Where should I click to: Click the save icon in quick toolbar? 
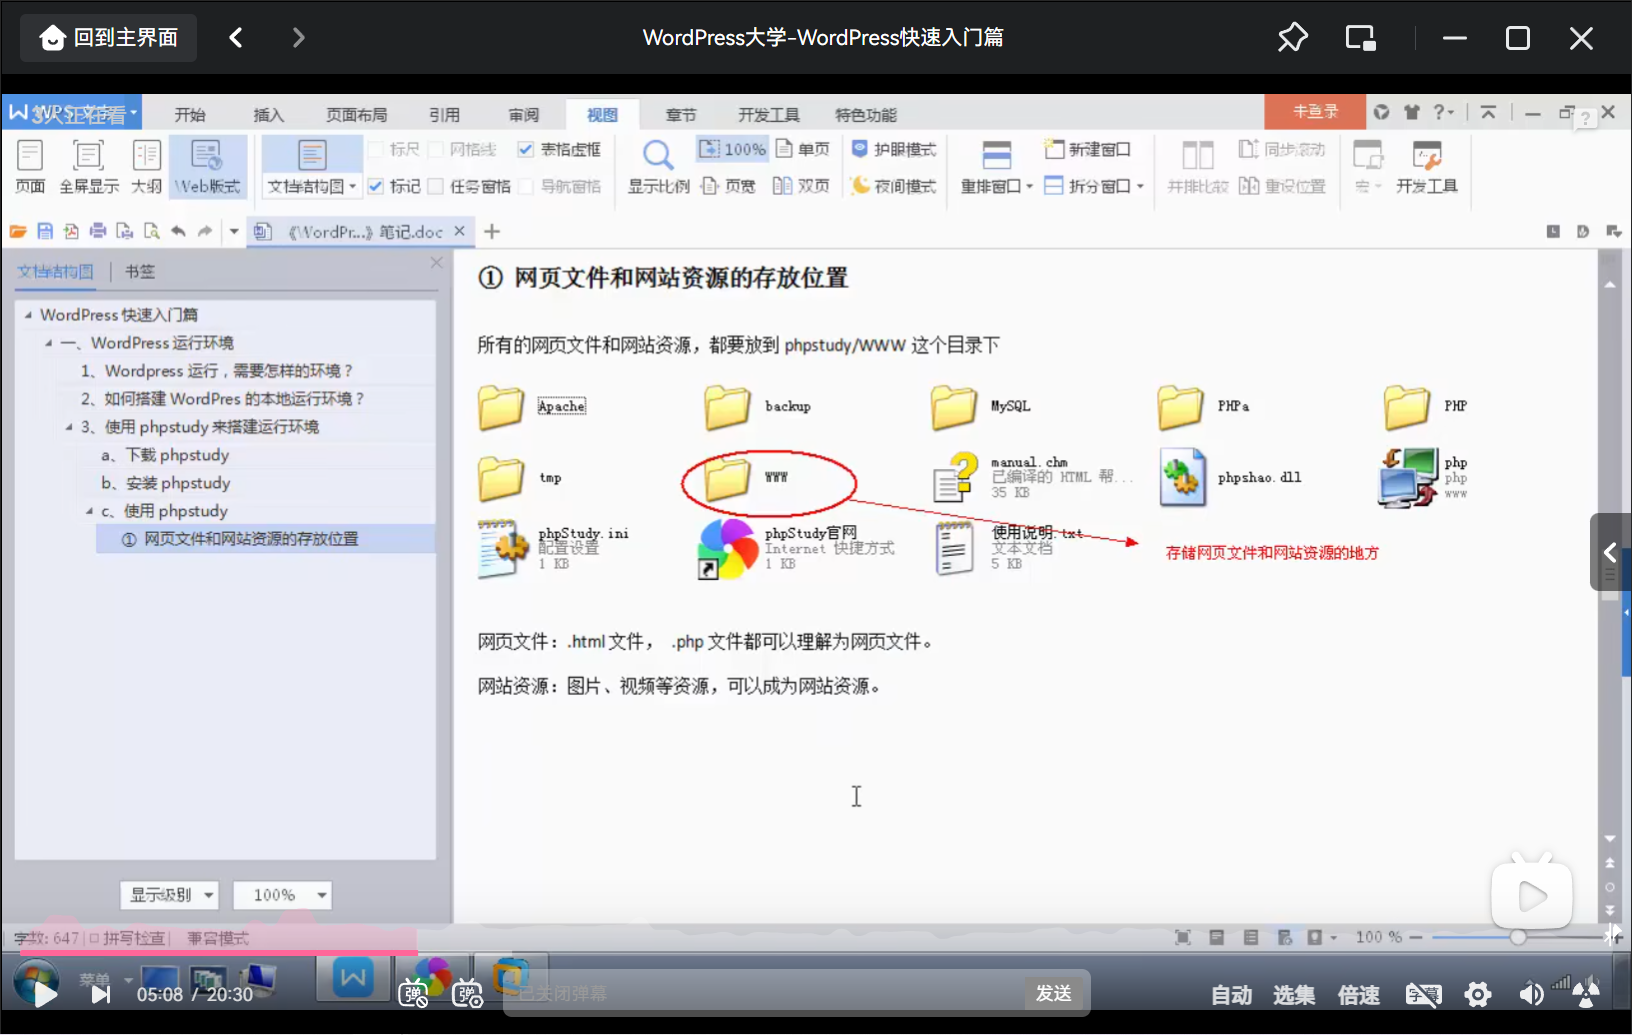(45, 231)
